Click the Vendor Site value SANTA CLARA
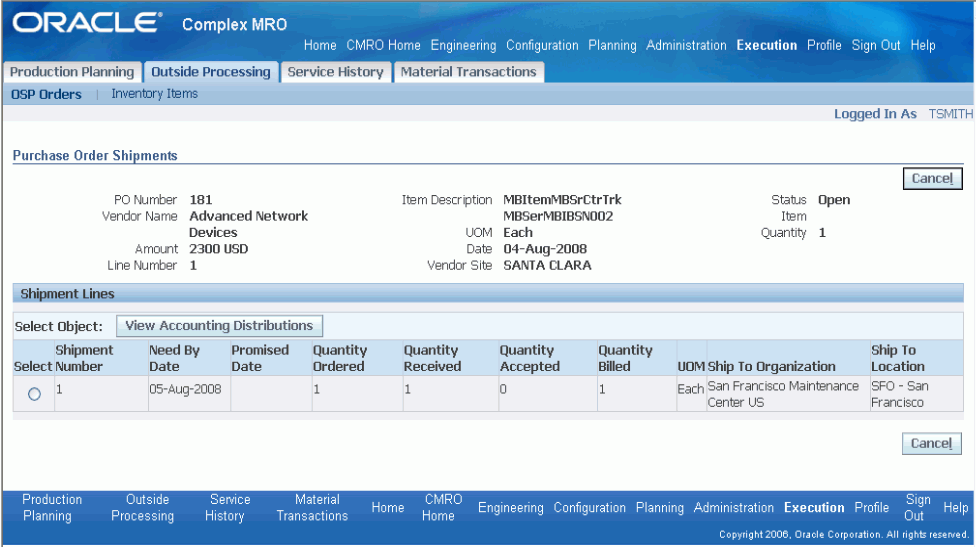The width and height of the screenshot is (976, 547). [x=547, y=266]
